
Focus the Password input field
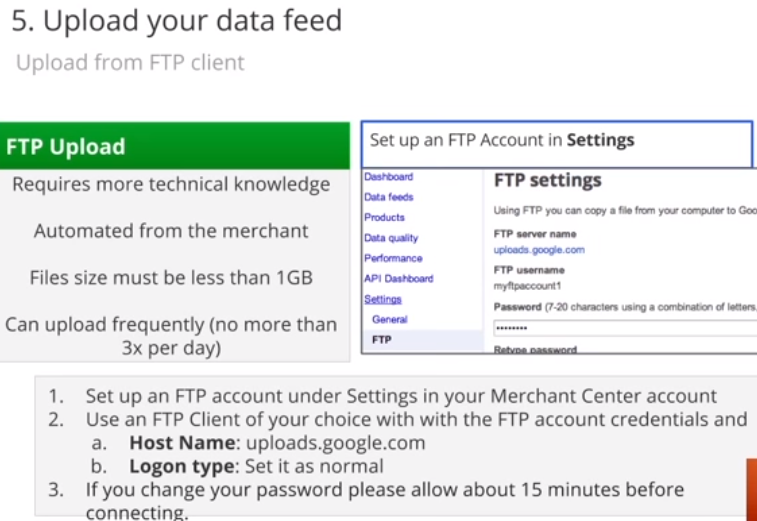tap(625, 328)
